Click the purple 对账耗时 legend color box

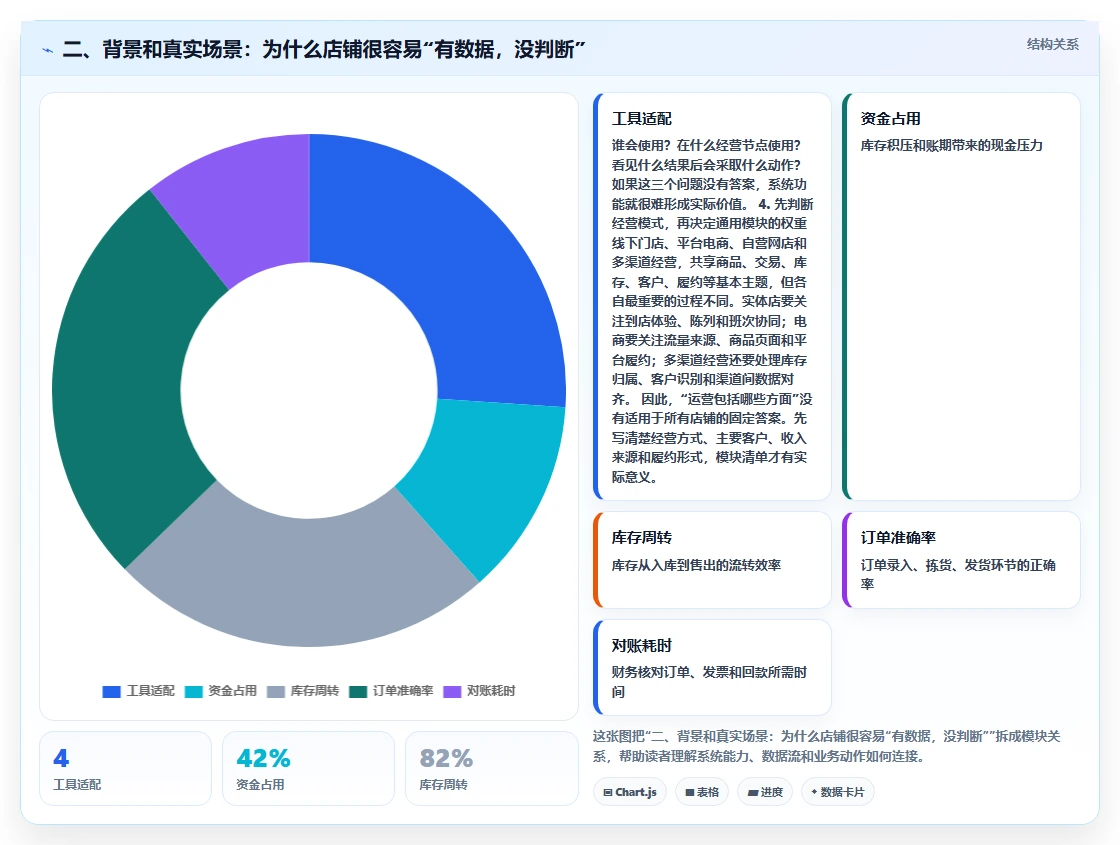[x=452, y=691]
